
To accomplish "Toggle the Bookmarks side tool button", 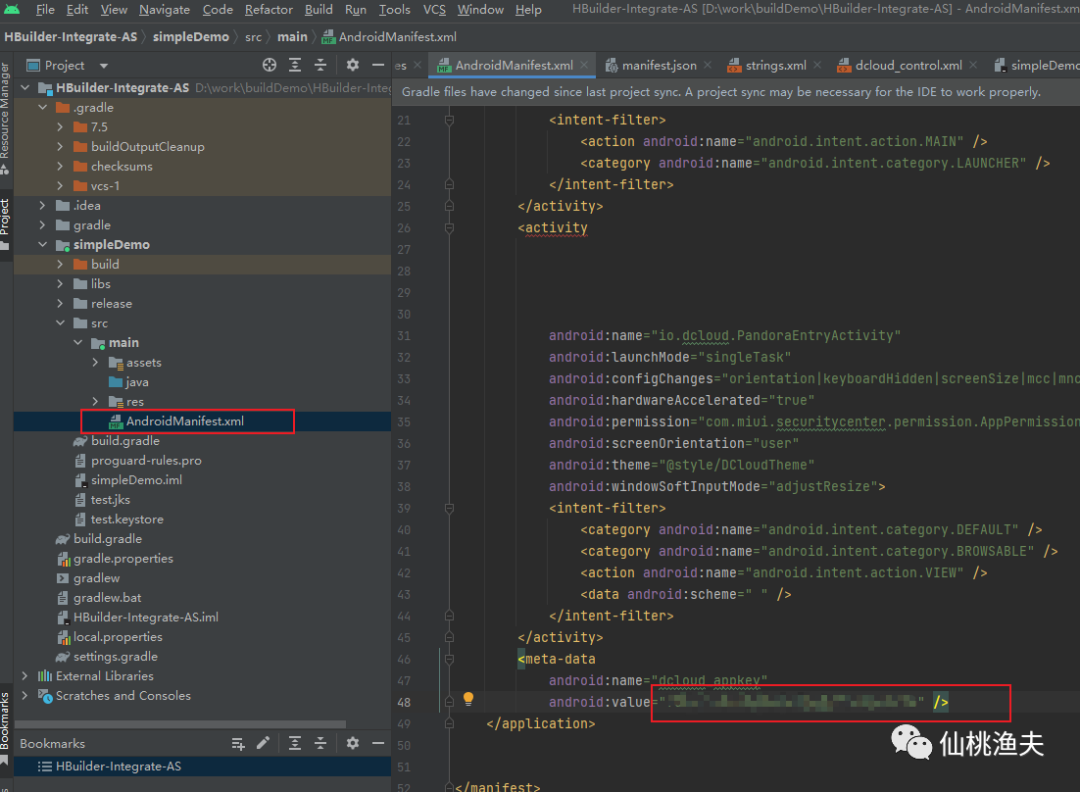I will click(5, 727).
